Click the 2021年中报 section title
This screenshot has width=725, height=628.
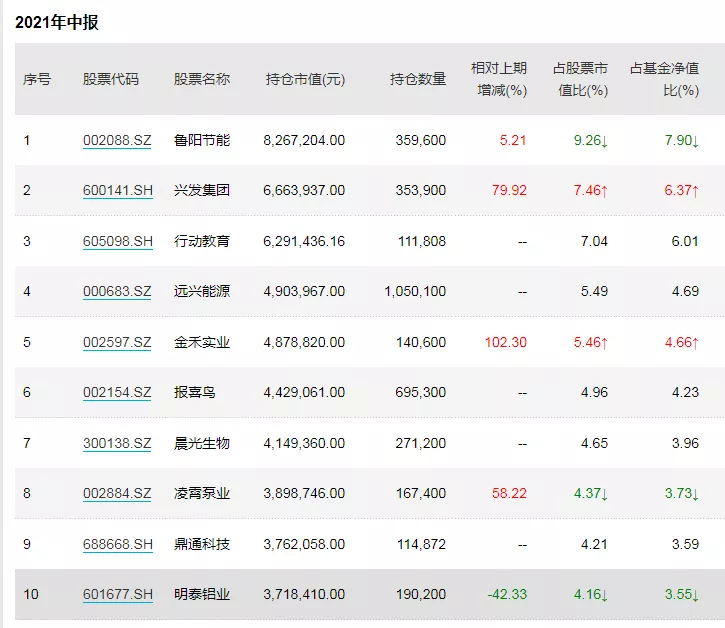click(x=57, y=22)
